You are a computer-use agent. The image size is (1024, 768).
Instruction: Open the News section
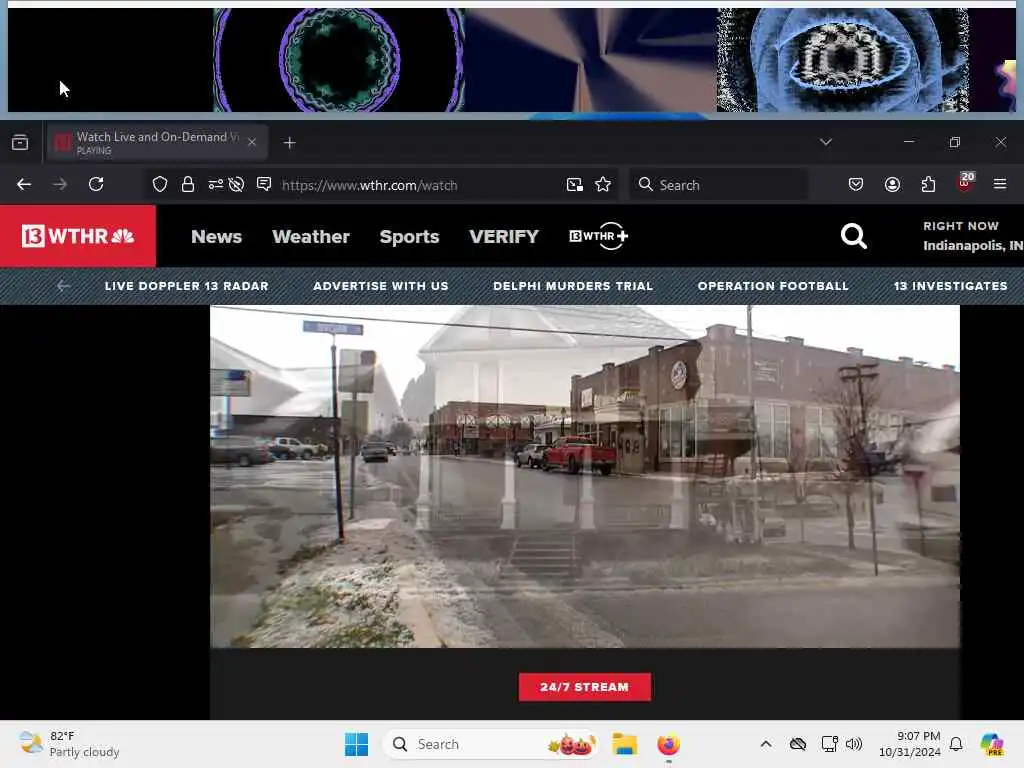[x=216, y=236]
